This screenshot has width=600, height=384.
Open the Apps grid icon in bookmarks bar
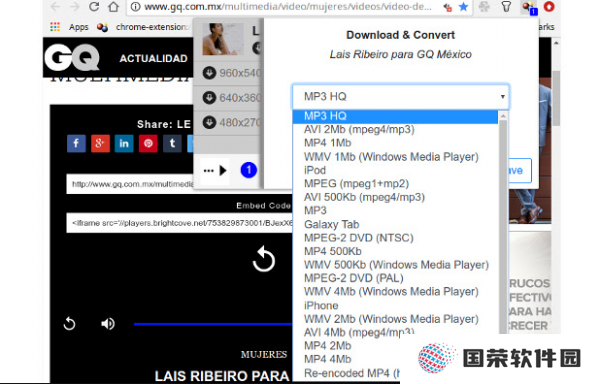point(55,27)
